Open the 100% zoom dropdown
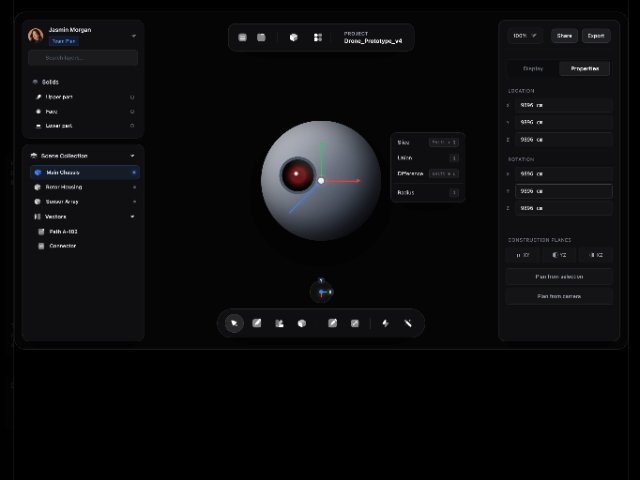The image size is (640, 480). (525, 35)
